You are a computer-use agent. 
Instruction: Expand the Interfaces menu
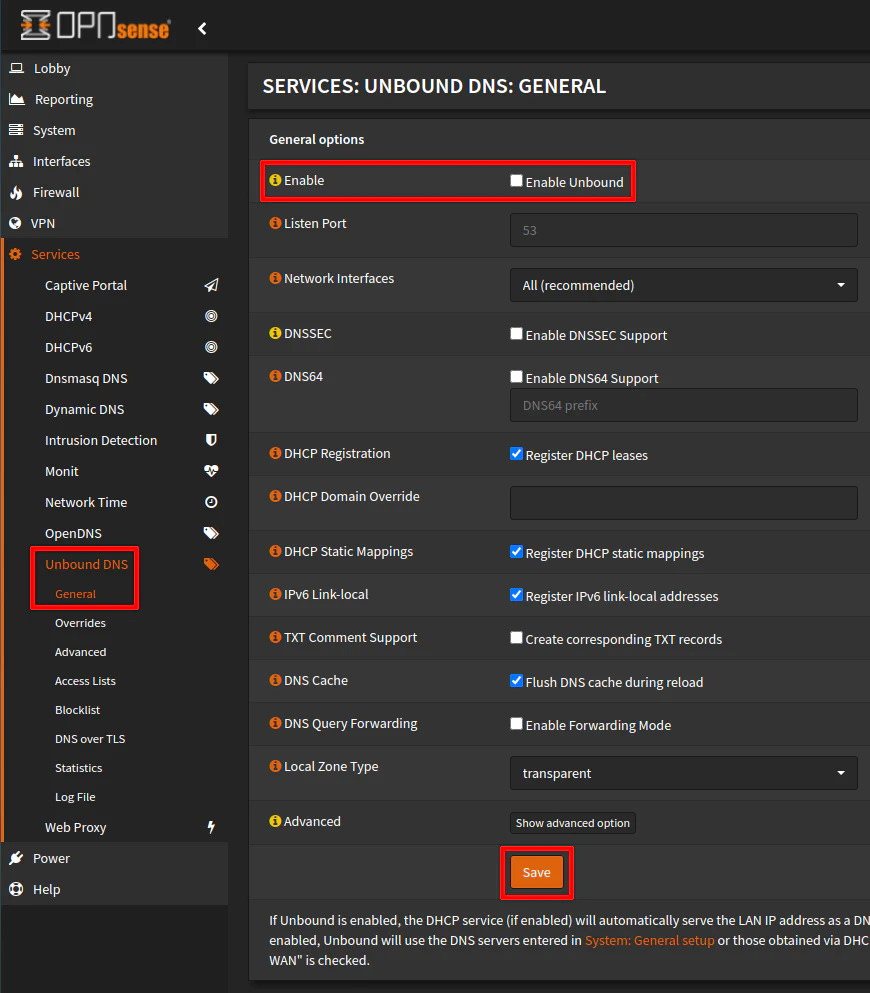(x=114, y=161)
